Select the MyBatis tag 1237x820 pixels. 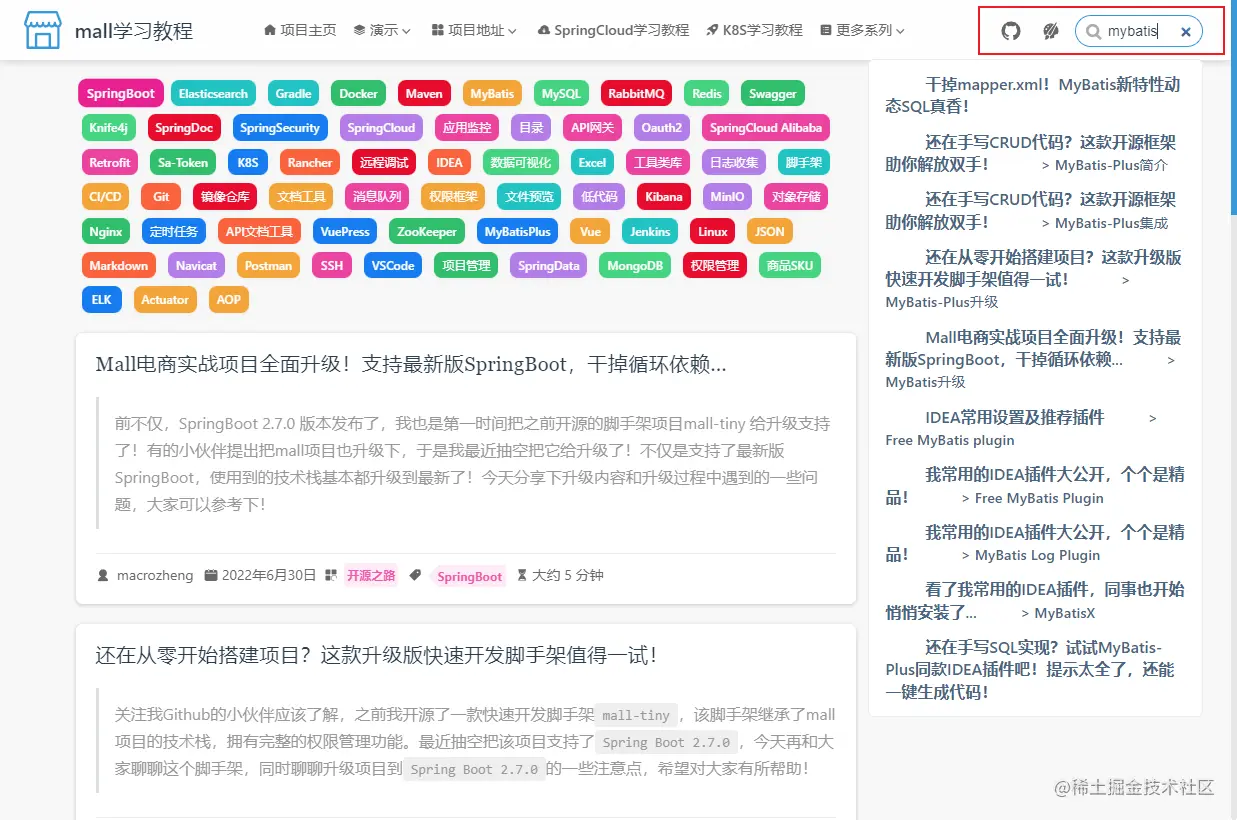(x=492, y=93)
